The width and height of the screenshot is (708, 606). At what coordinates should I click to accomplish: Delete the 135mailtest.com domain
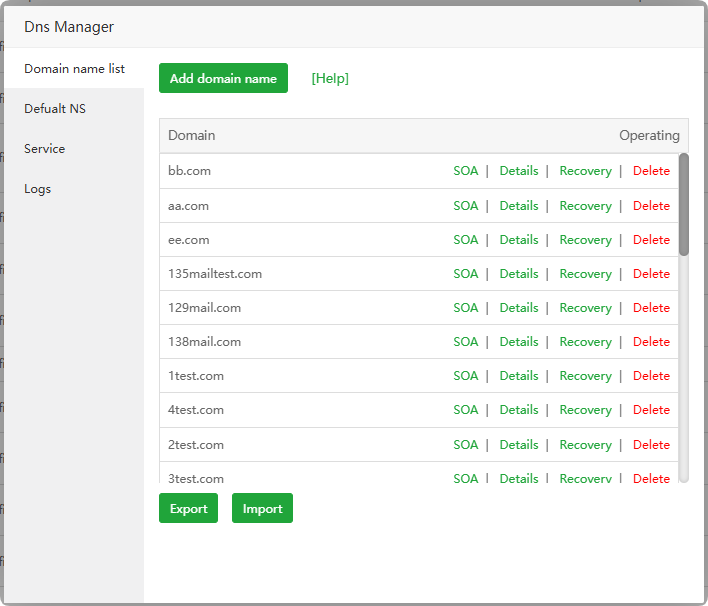[651, 274]
